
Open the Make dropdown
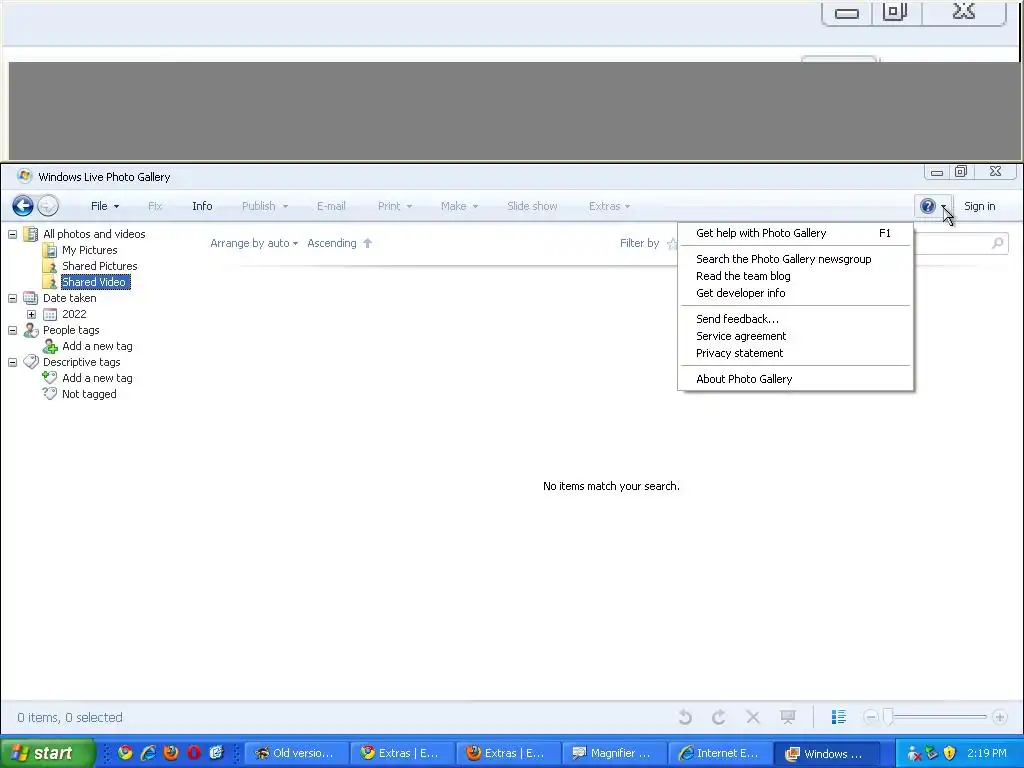pyautogui.click(x=459, y=206)
